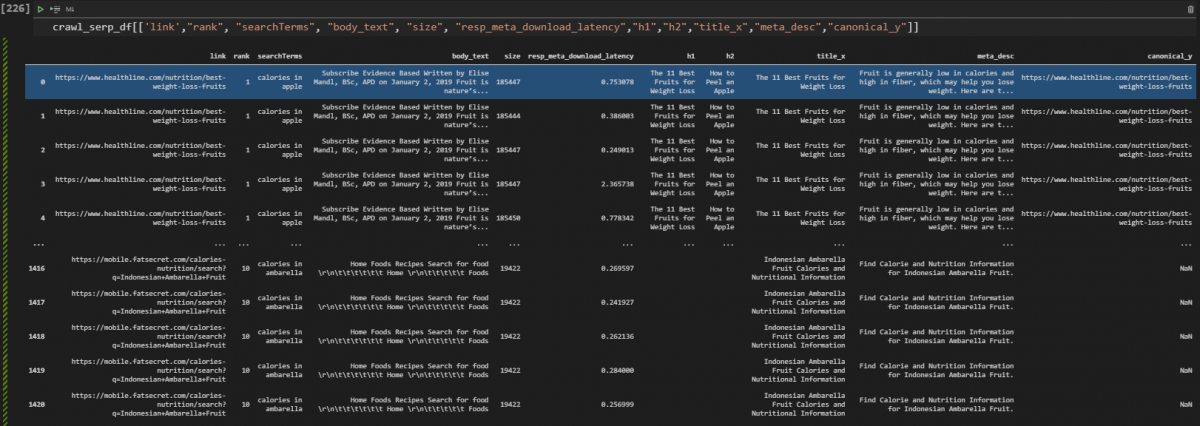This screenshot has width=1200, height=426.
Task: Click the 'h1' column header
Action: (691, 57)
